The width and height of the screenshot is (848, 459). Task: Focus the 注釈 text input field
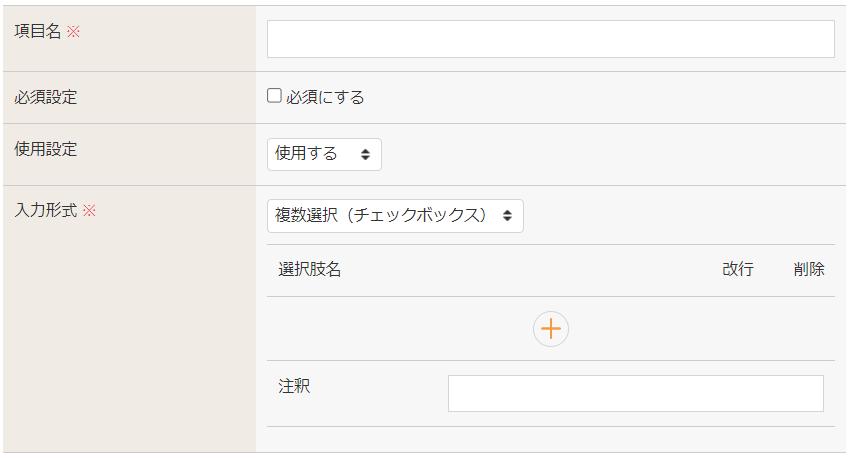(635, 394)
